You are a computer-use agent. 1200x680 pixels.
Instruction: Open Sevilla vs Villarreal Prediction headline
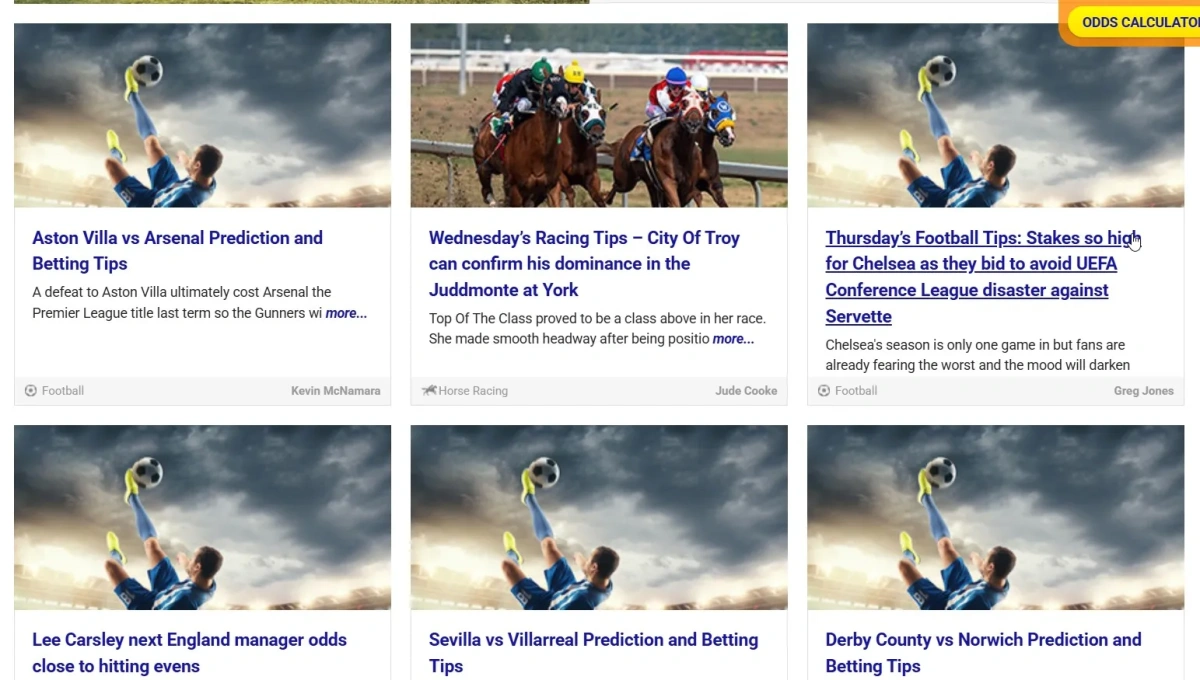[594, 653]
